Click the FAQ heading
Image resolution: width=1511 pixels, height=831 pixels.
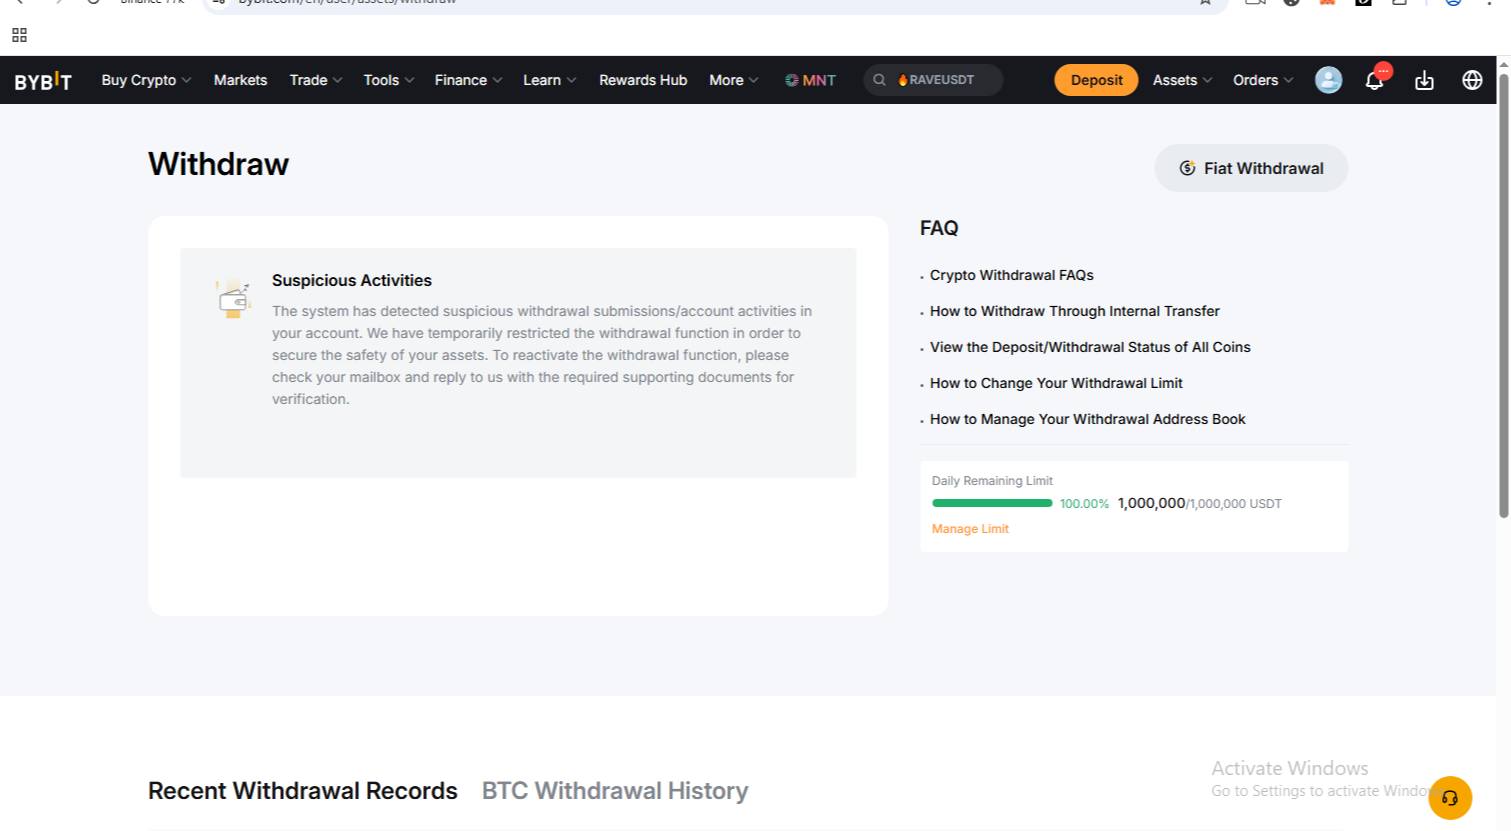tap(939, 228)
